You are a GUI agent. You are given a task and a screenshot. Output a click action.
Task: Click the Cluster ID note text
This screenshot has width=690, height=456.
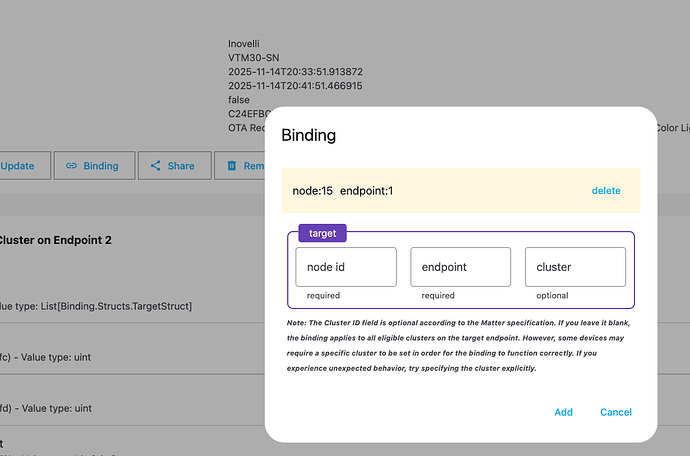point(460,345)
